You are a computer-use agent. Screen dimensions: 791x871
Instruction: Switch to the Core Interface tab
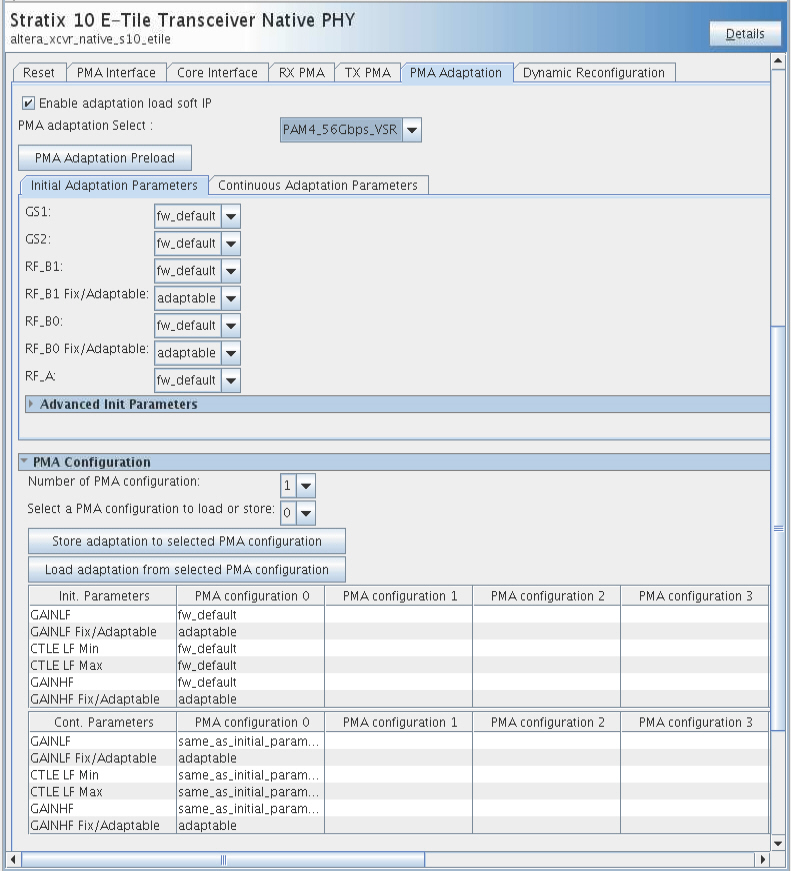click(217, 73)
